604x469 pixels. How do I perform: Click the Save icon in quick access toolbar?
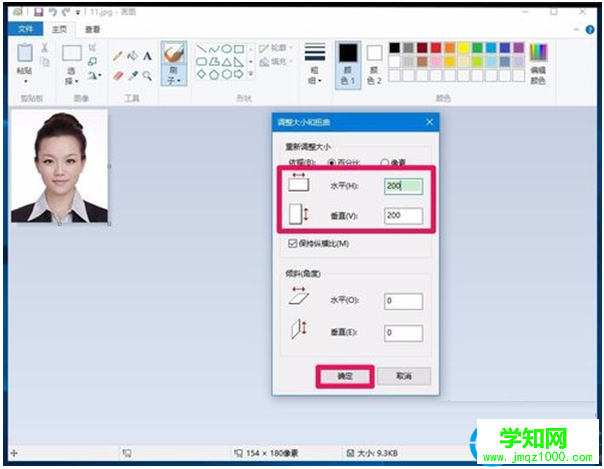click(39, 12)
